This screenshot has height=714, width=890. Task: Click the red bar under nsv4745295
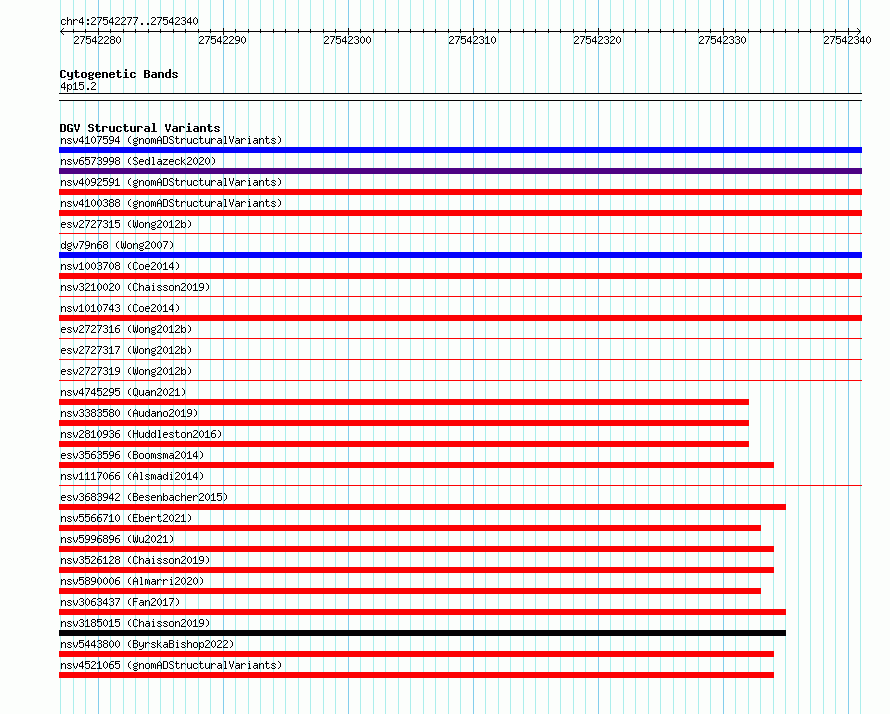(404, 402)
